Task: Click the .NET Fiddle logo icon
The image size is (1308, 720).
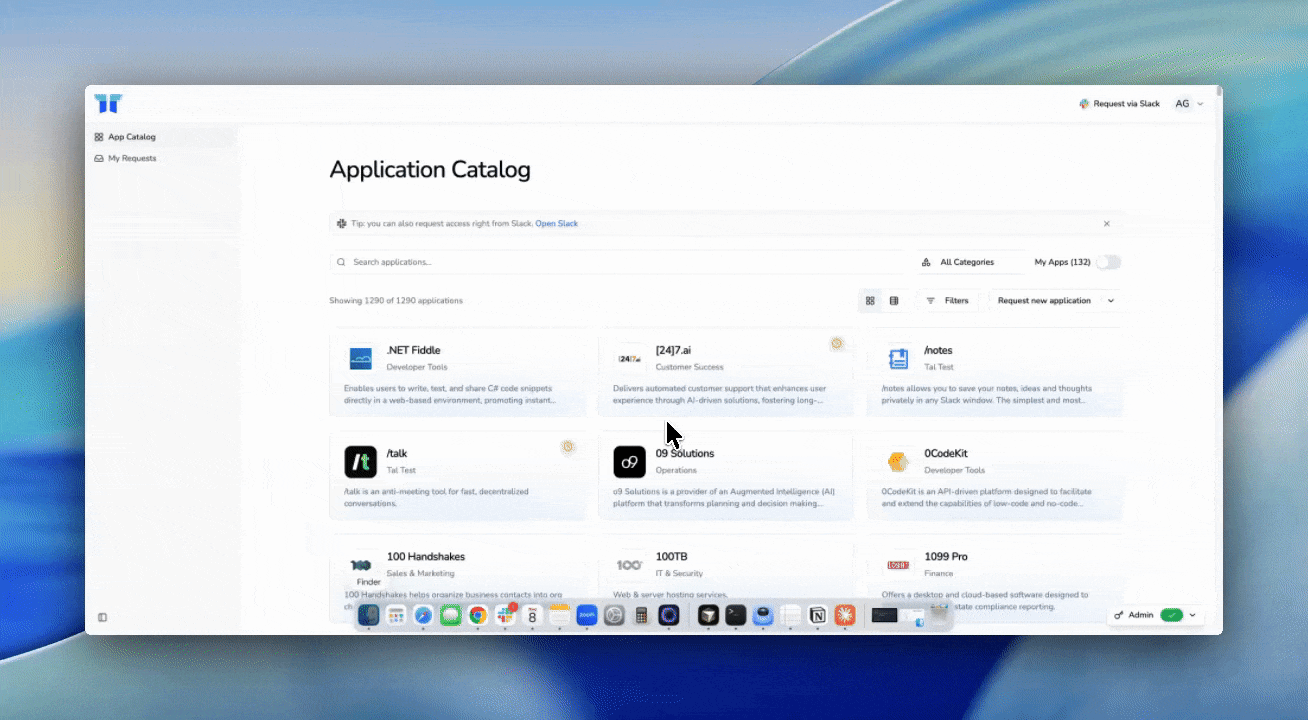Action: point(361,359)
